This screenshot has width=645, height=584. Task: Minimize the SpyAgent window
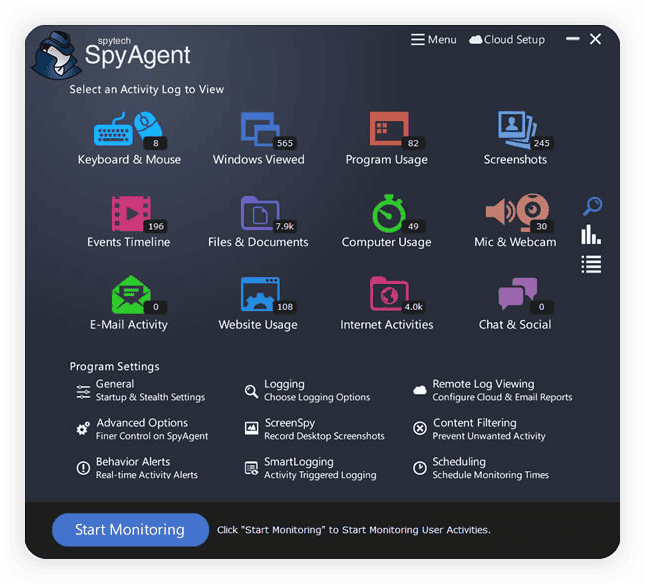point(572,39)
